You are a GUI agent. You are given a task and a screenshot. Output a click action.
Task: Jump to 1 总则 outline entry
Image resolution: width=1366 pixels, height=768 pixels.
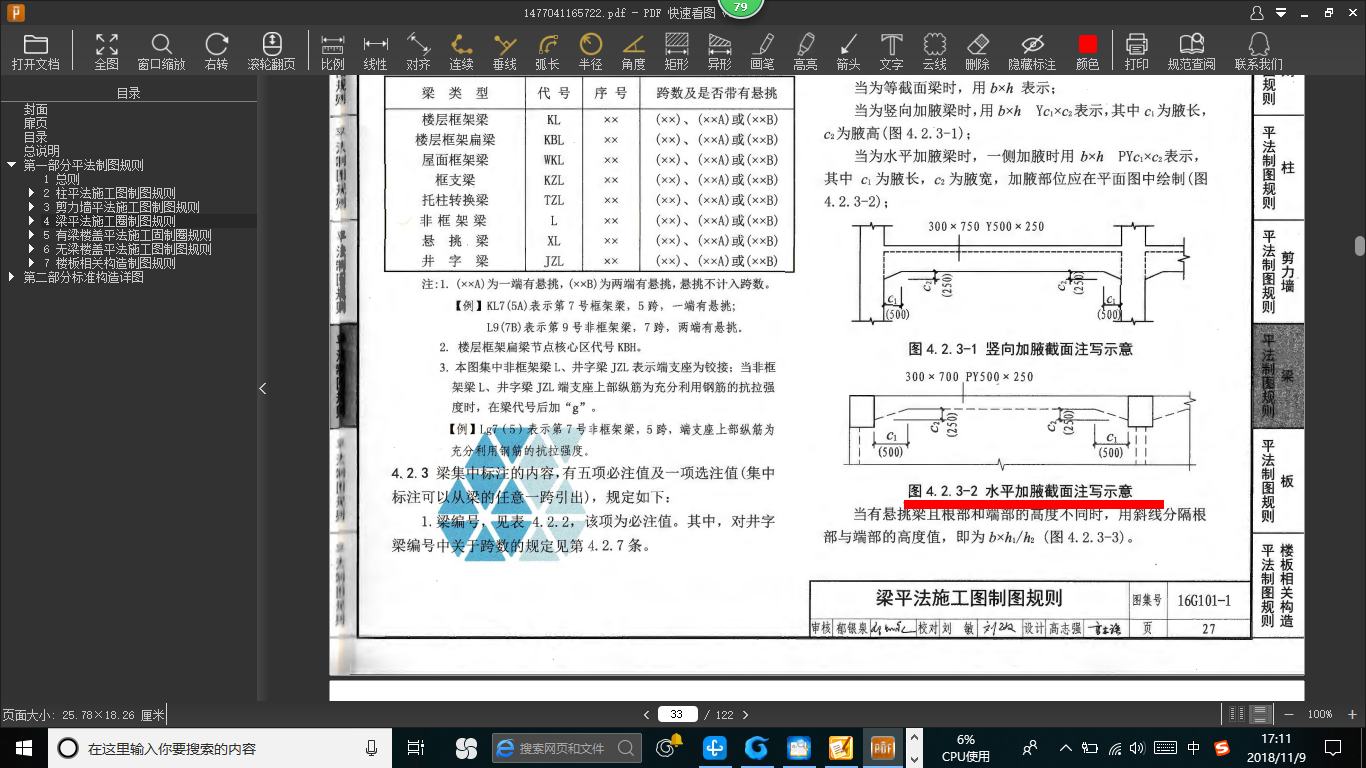[61, 179]
